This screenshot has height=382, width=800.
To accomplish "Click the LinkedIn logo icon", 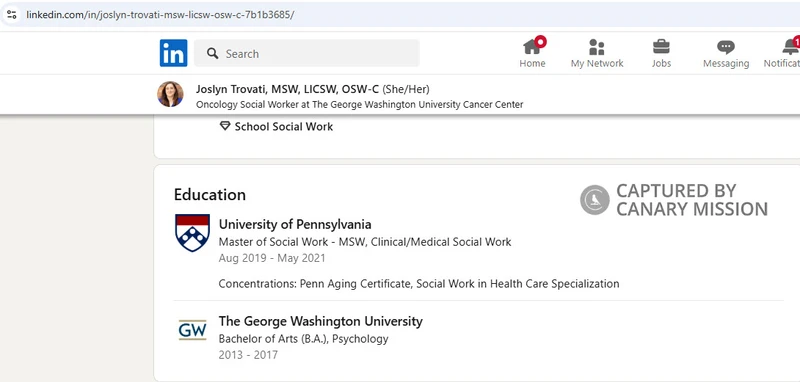I will (x=173, y=53).
